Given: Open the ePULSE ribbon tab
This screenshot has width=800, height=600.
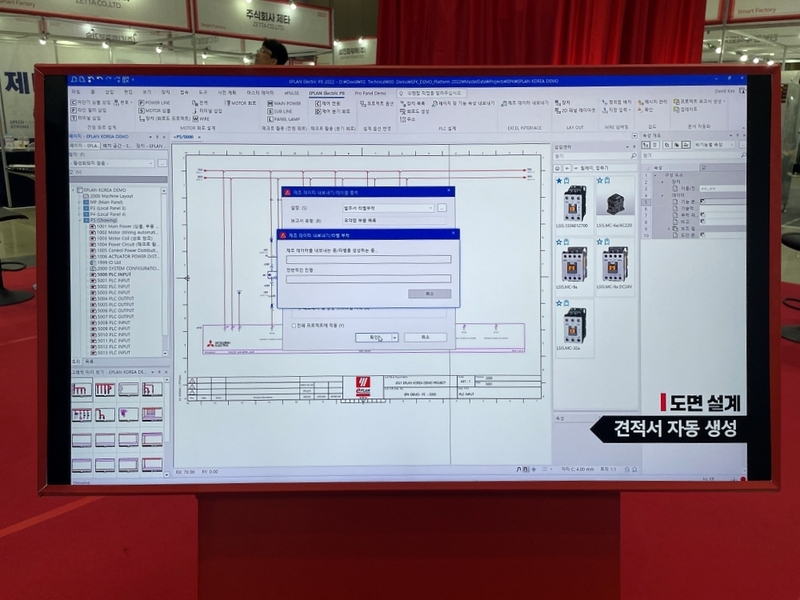Looking at the screenshot, I should tap(291, 91).
